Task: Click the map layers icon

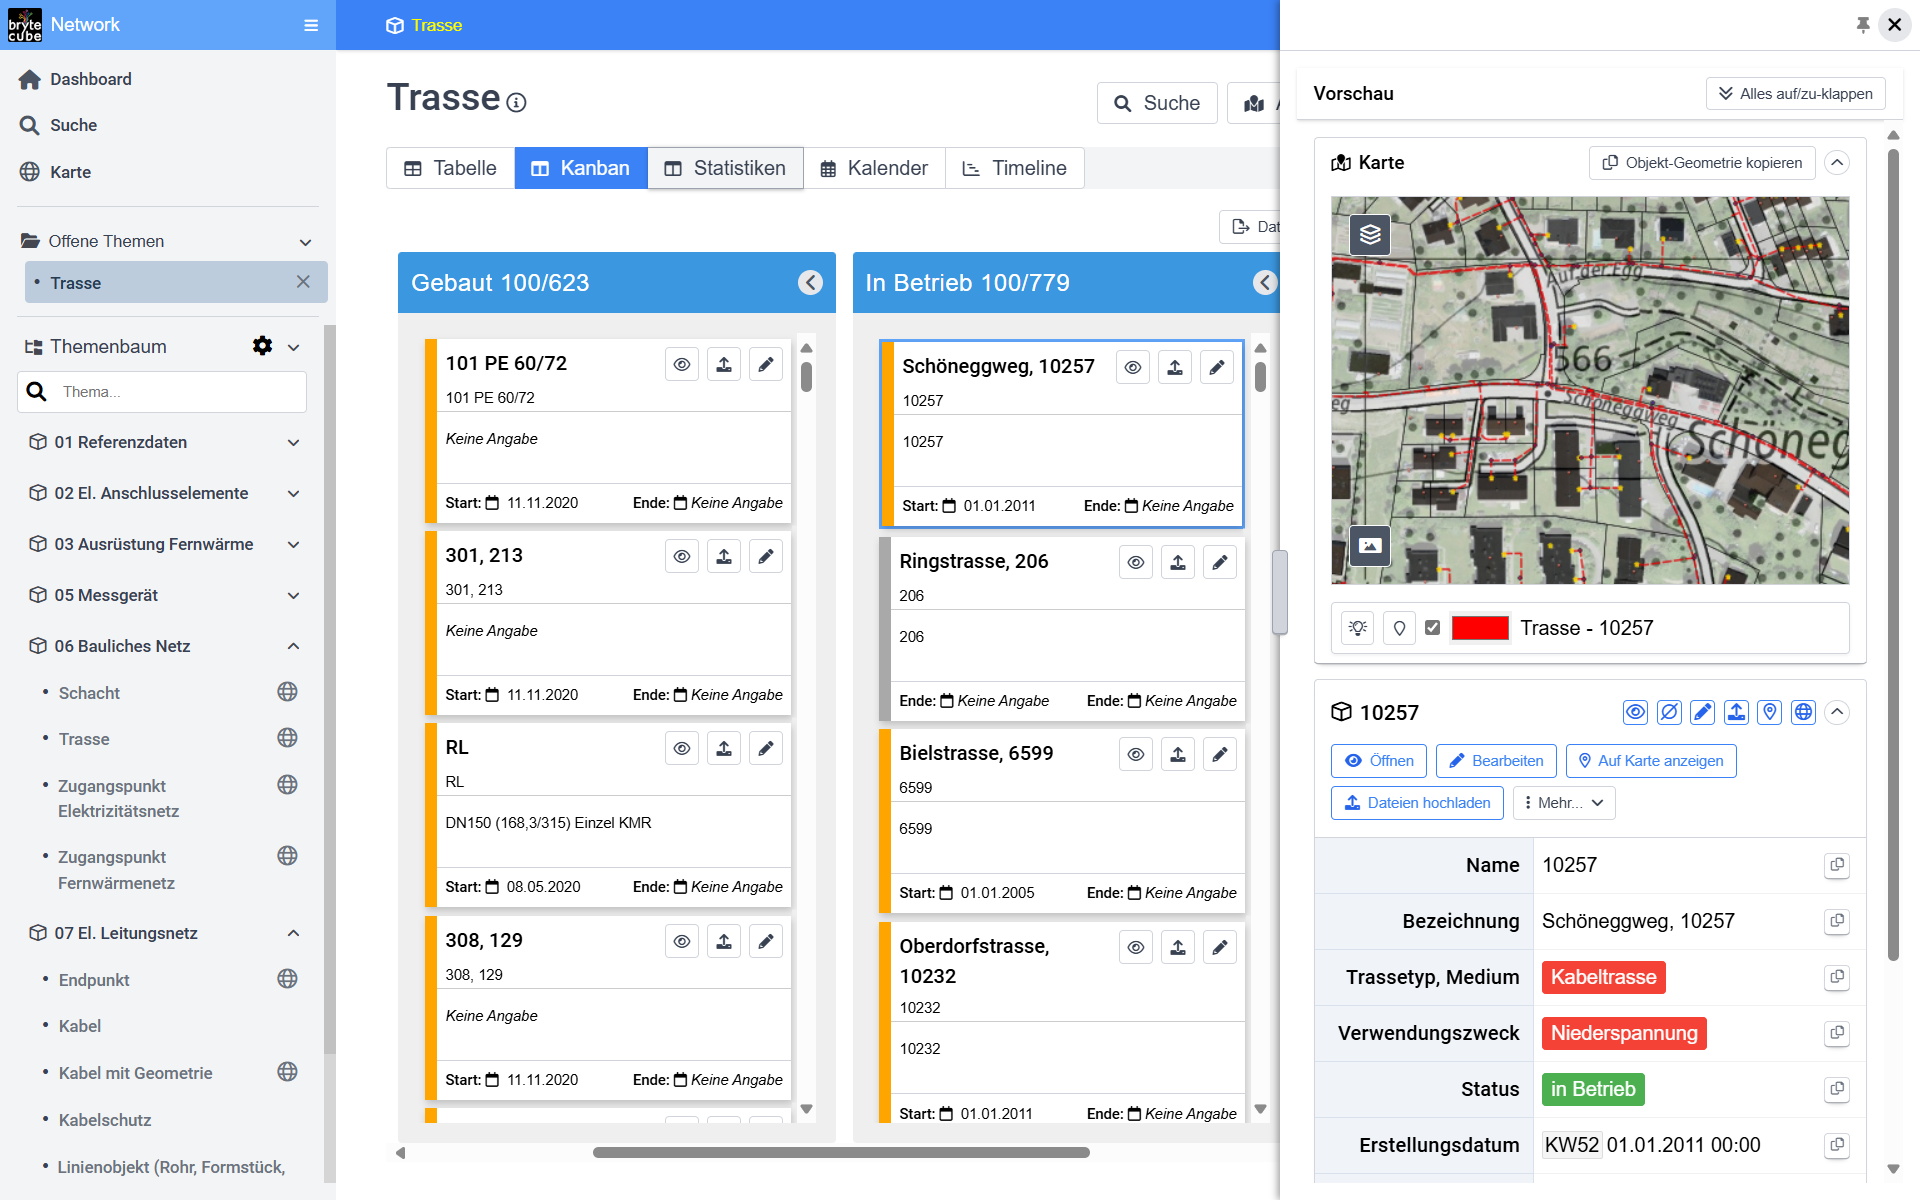Action: tap(1370, 234)
